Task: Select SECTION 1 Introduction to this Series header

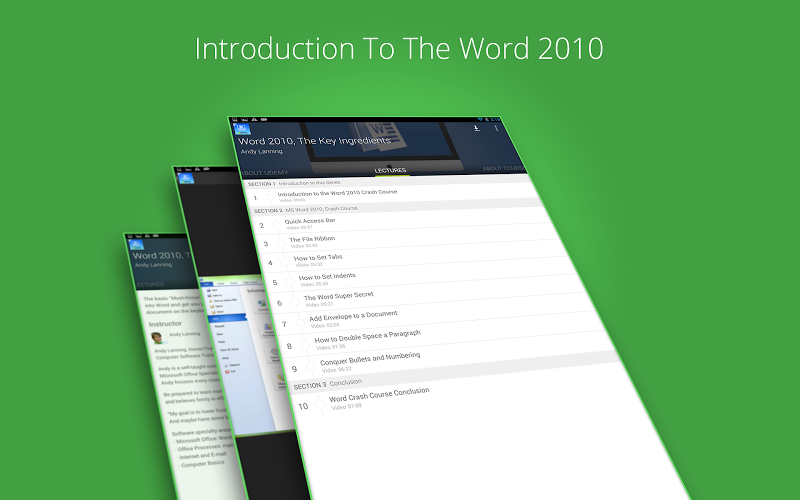Action: click(x=294, y=183)
